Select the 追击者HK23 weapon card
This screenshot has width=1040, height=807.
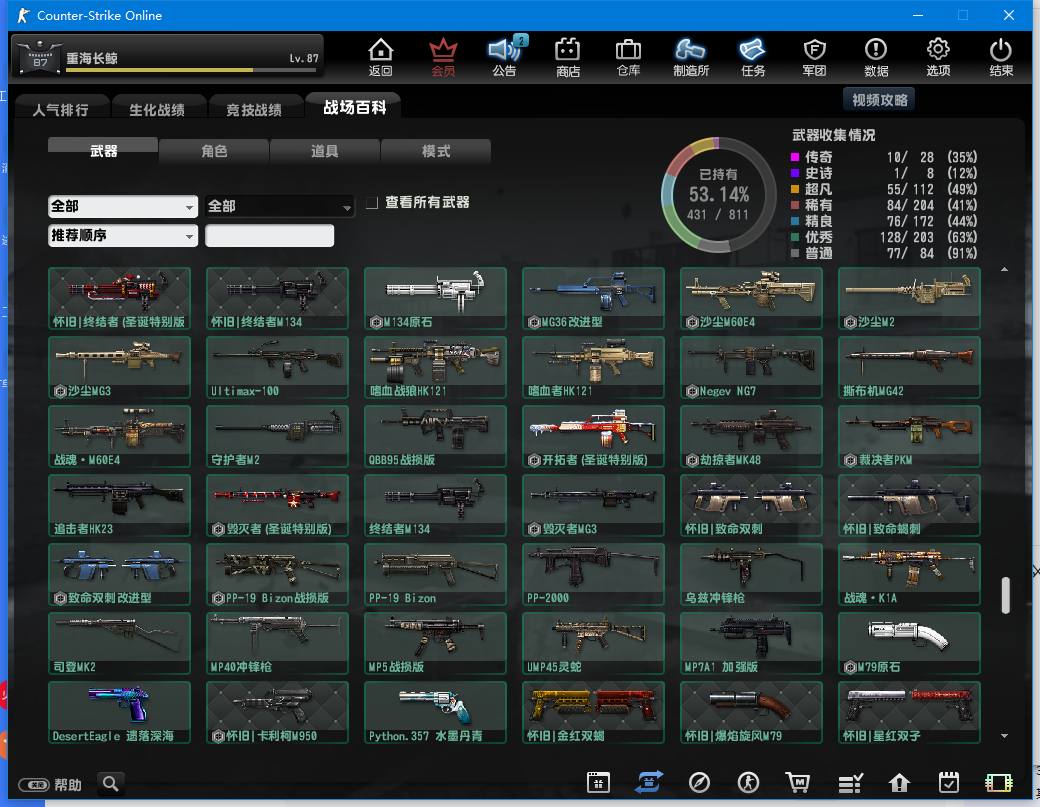[x=119, y=505]
